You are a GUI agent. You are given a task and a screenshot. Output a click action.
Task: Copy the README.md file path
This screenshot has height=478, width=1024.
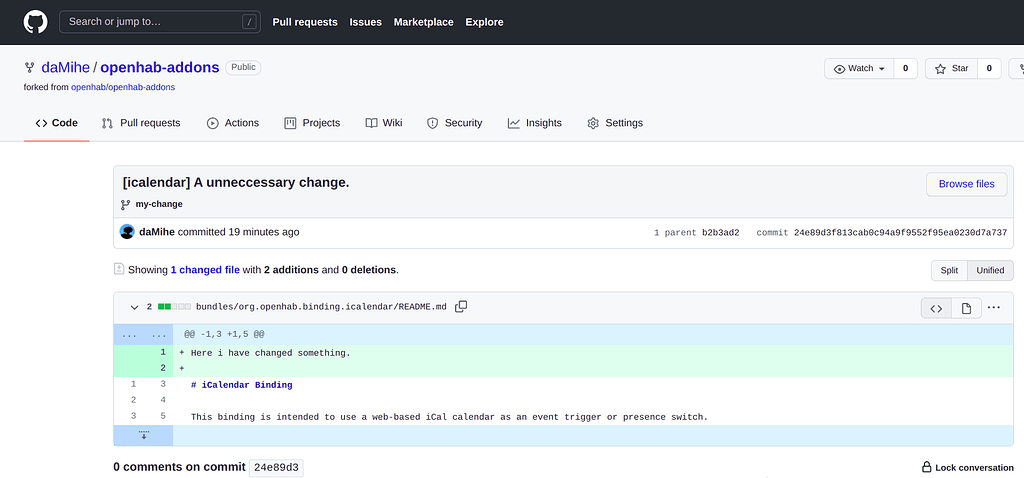461,307
